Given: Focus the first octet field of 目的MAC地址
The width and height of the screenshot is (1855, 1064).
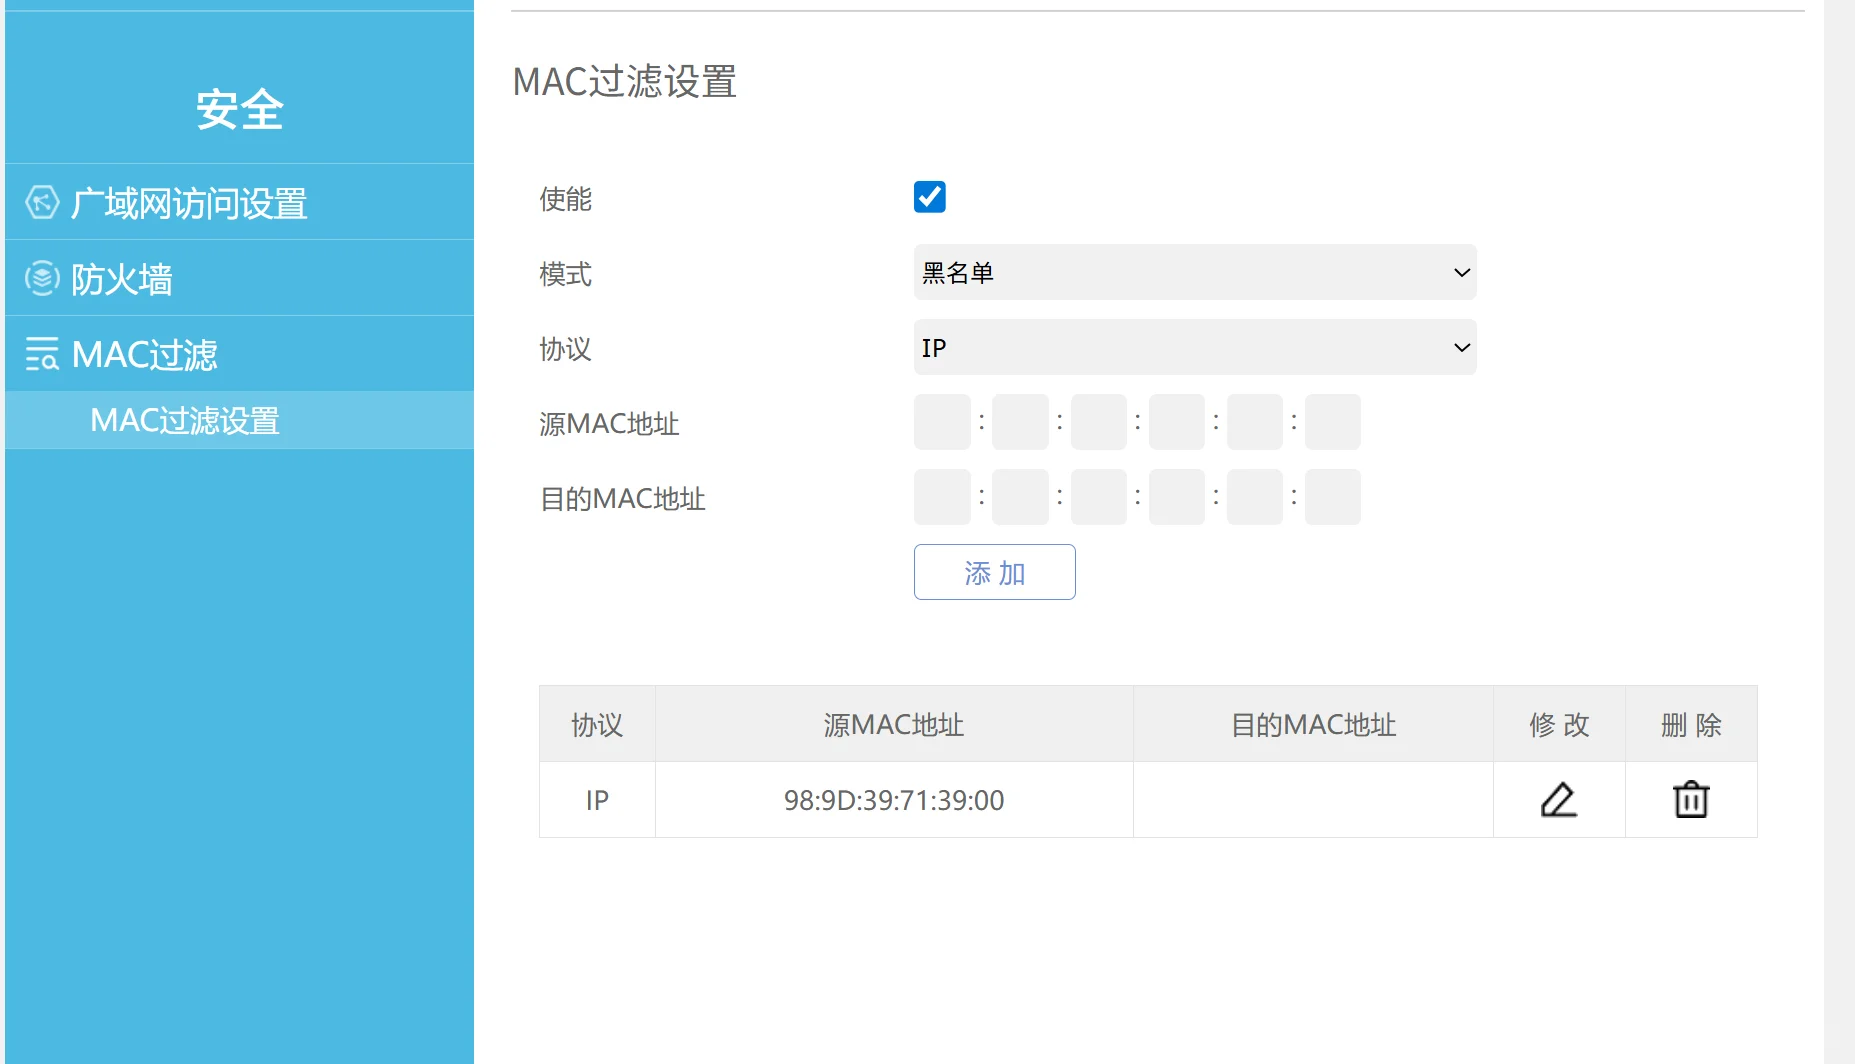Looking at the screenshot, I should (942, 497).
